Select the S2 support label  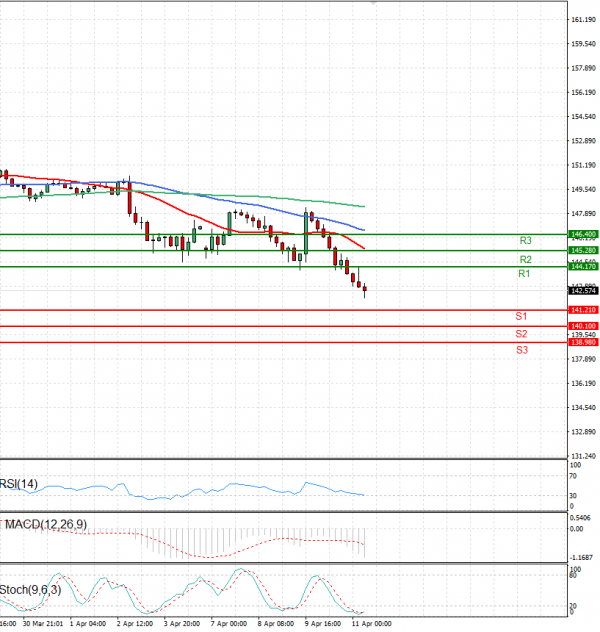521,334
